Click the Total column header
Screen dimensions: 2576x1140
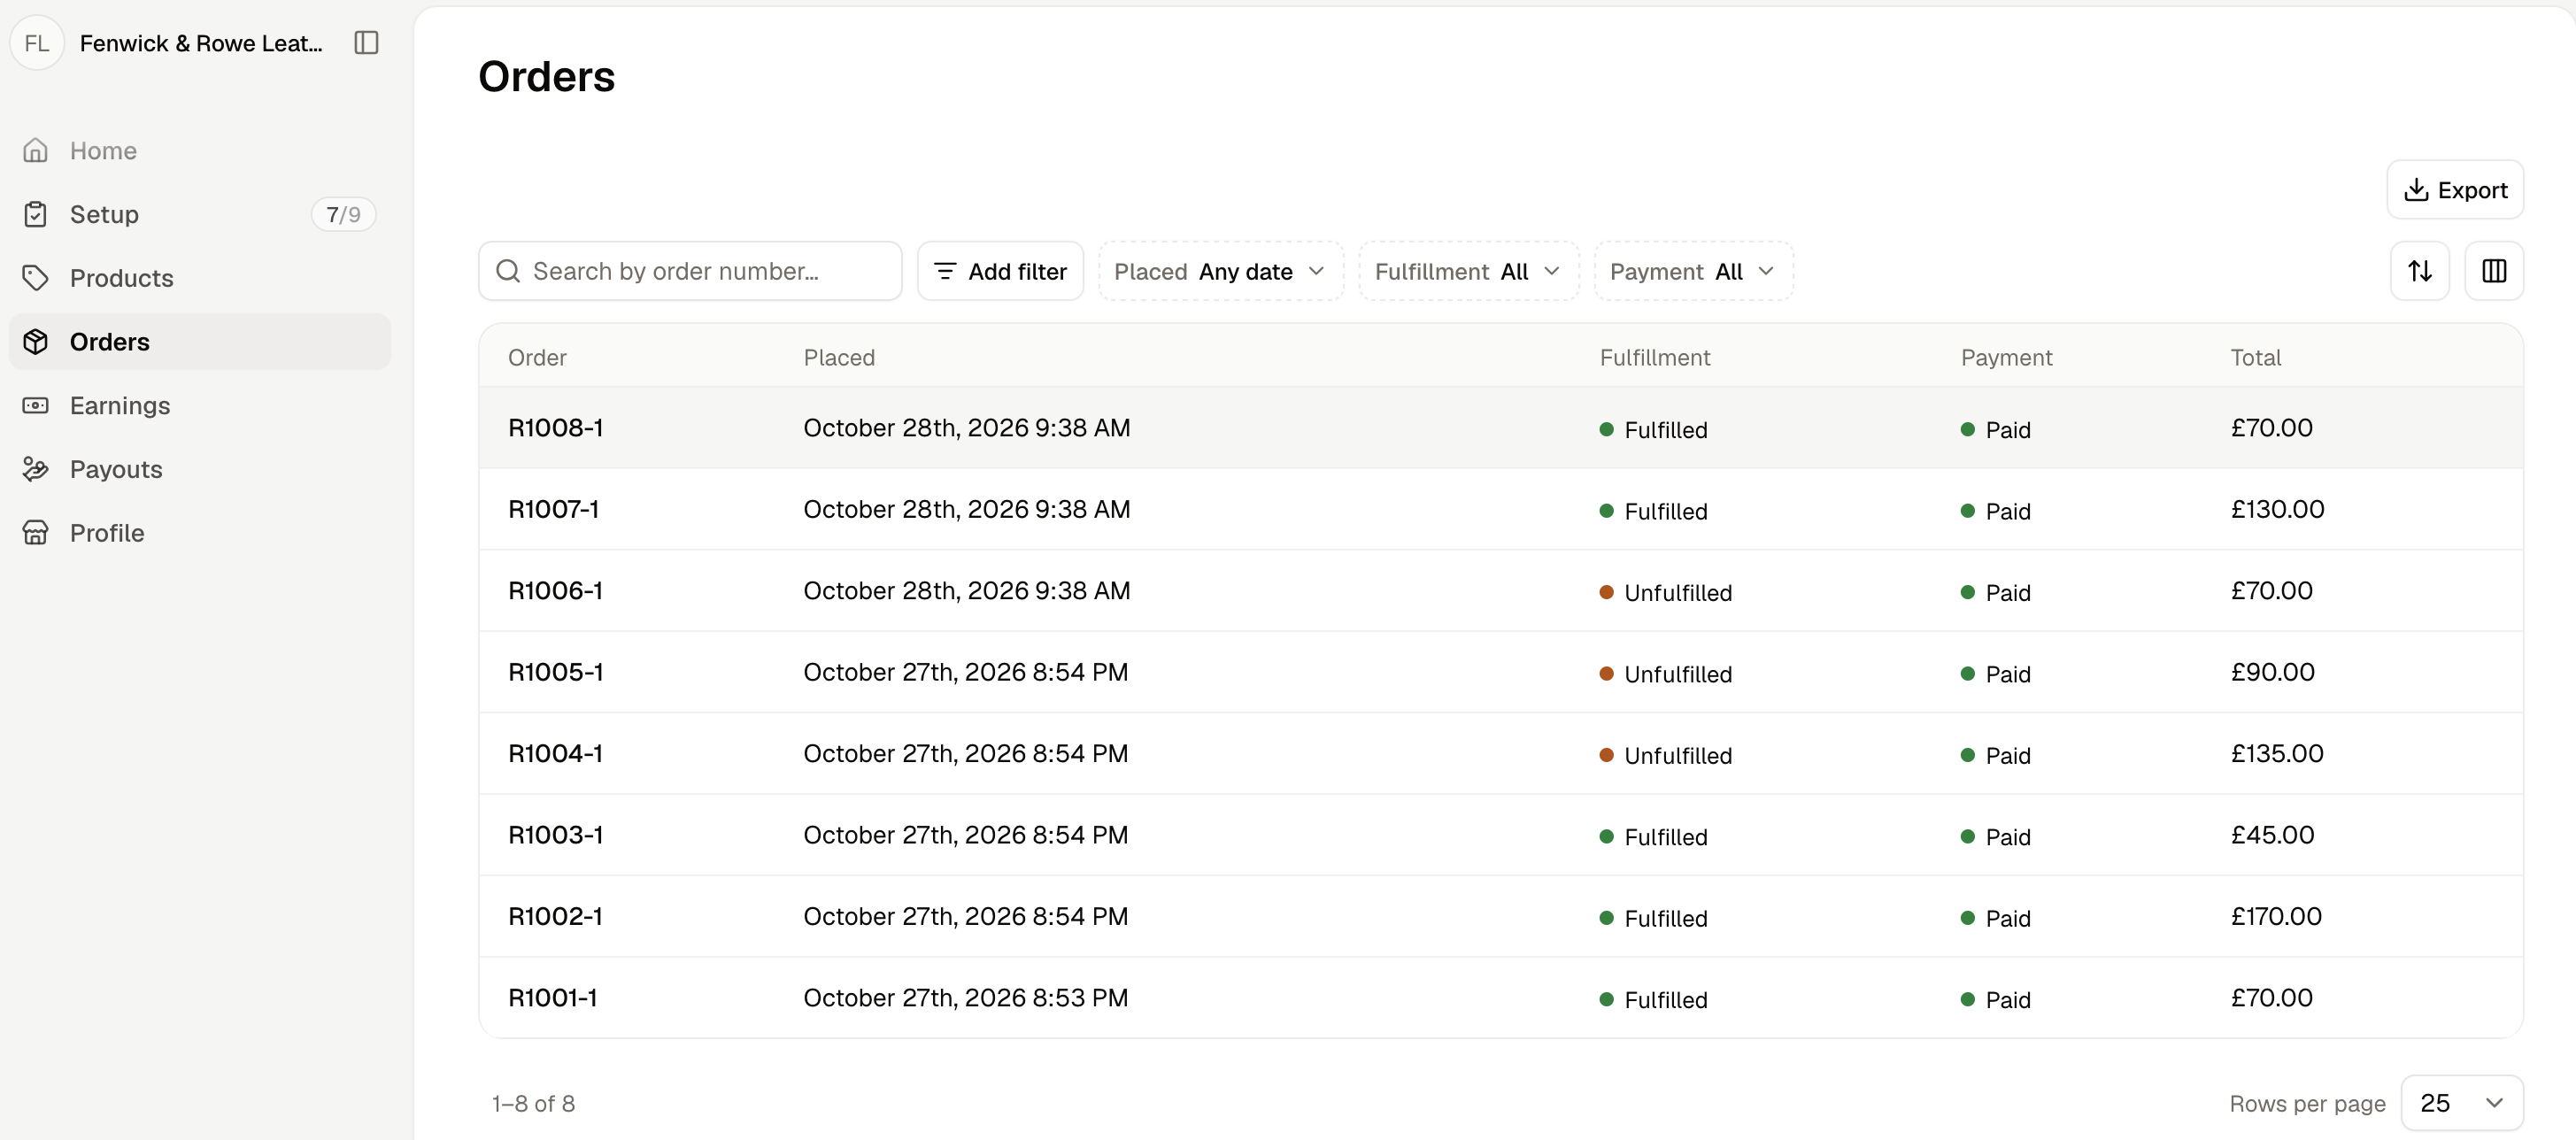2255,357
